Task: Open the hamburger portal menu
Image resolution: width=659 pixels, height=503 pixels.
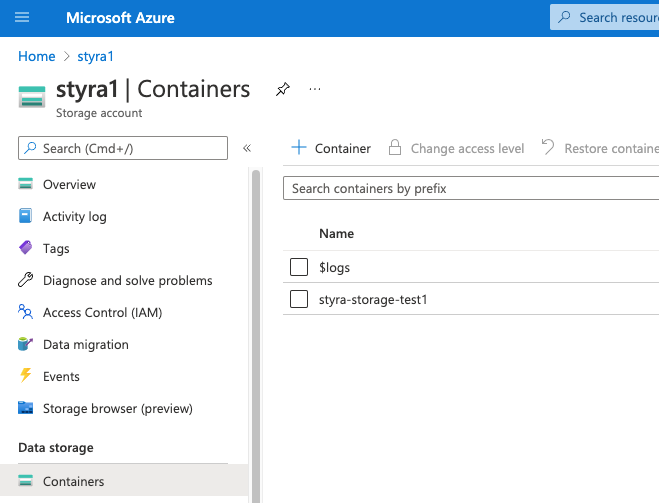Action: point(22,17)
